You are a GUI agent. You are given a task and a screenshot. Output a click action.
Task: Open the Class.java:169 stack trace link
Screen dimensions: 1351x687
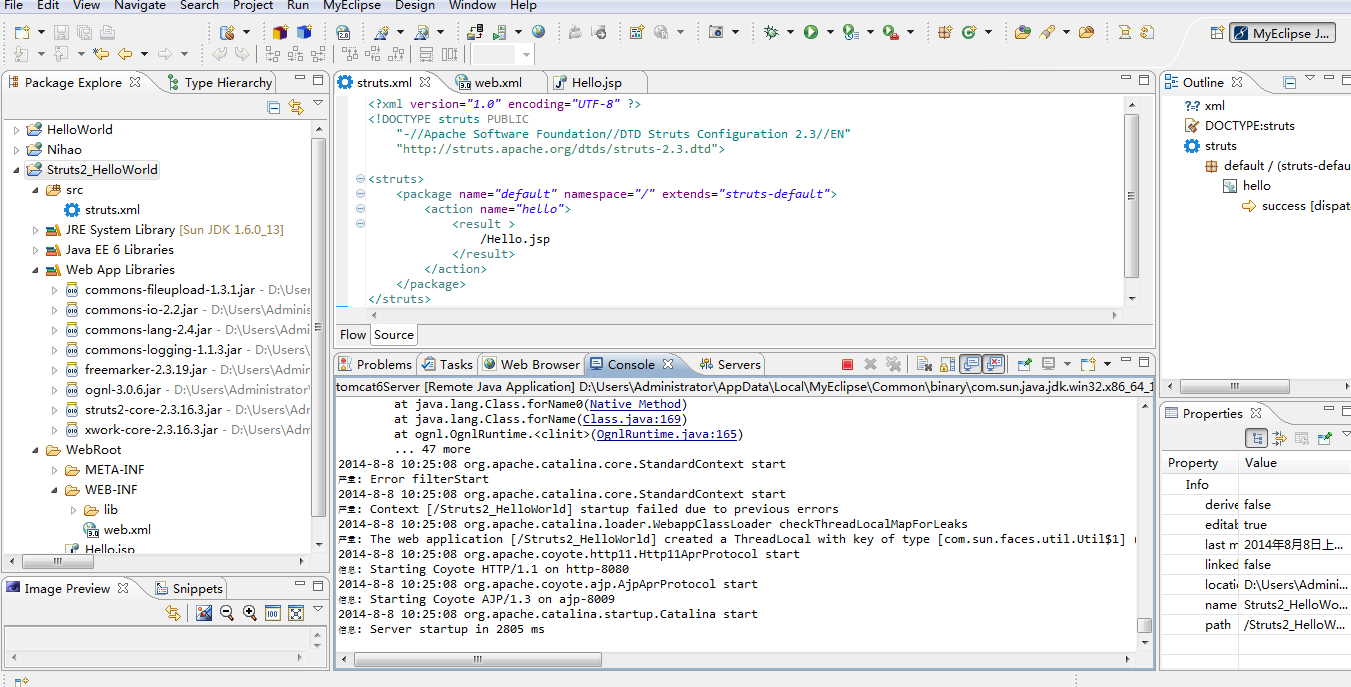(x=630, y=419)
